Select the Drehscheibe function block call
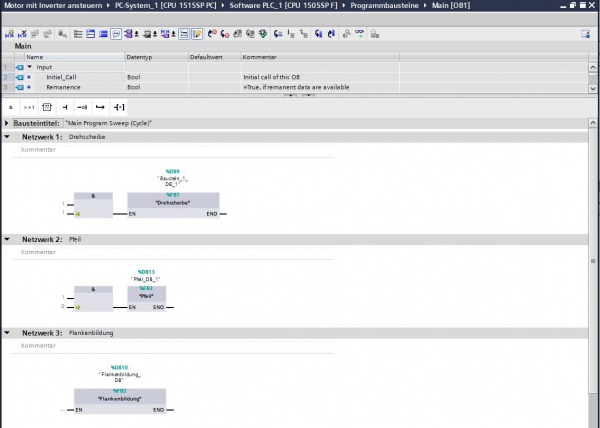 coord(172,201)
